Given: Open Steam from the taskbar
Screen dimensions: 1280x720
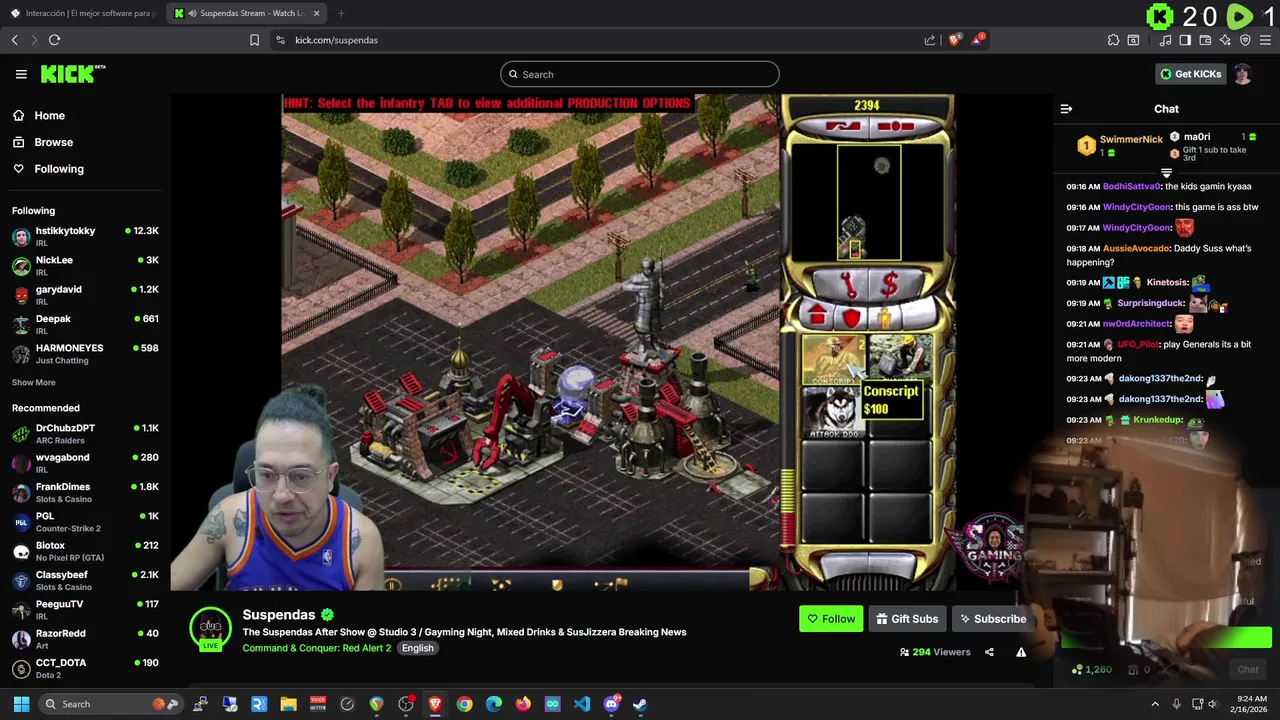Looking at the screenshot, I should (x=640, y=704).
